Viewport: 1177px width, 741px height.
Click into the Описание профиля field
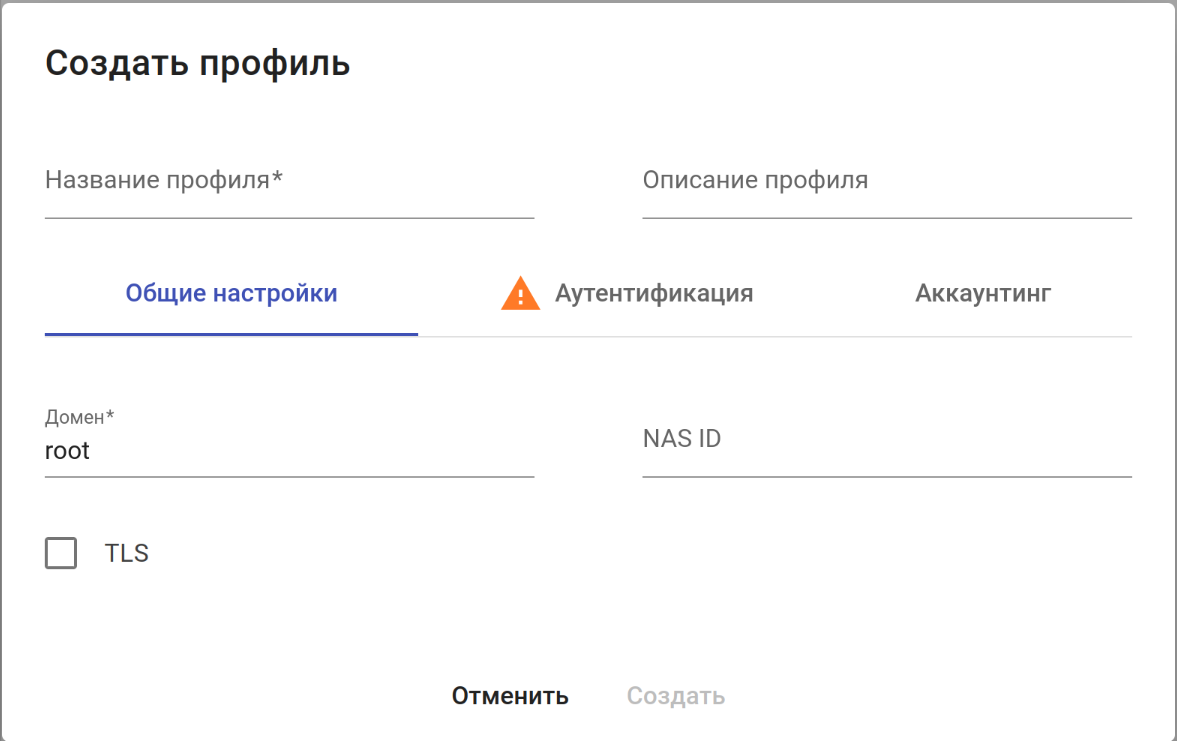point(886,190)
